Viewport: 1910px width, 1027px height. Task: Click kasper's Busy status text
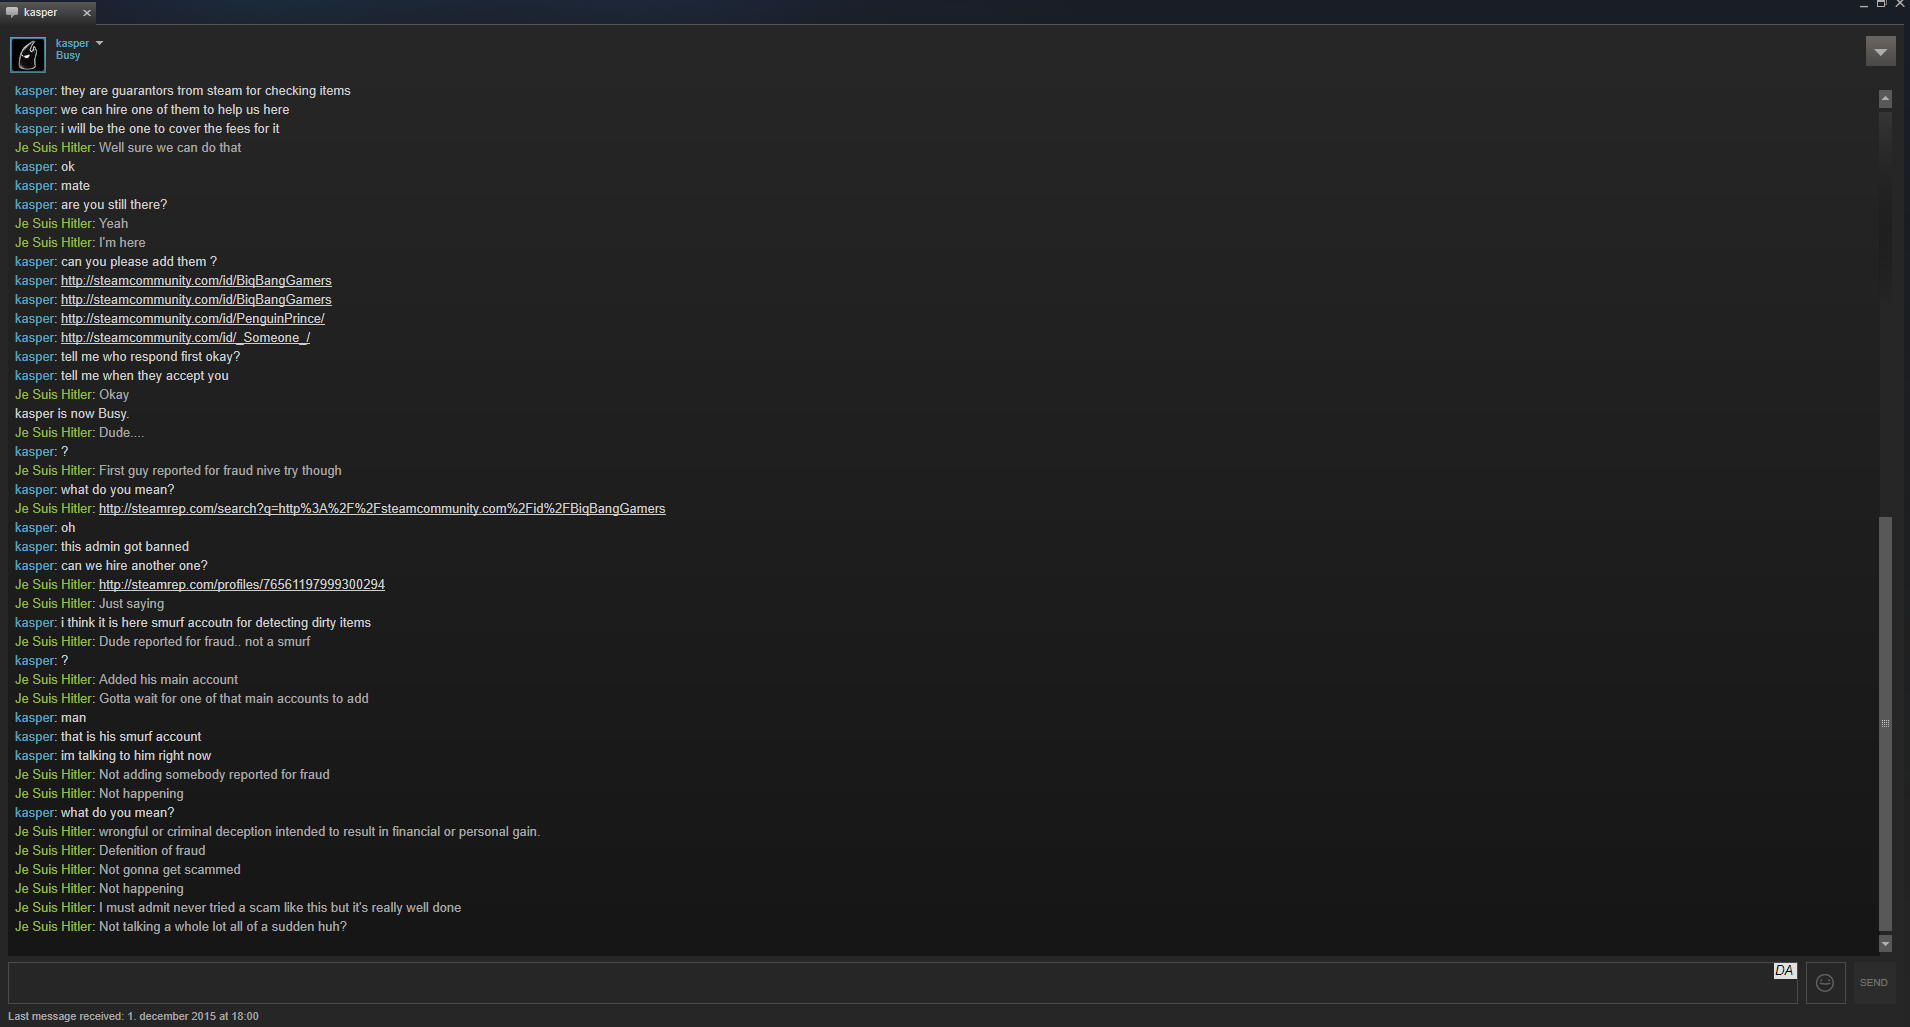pos(68,56)
